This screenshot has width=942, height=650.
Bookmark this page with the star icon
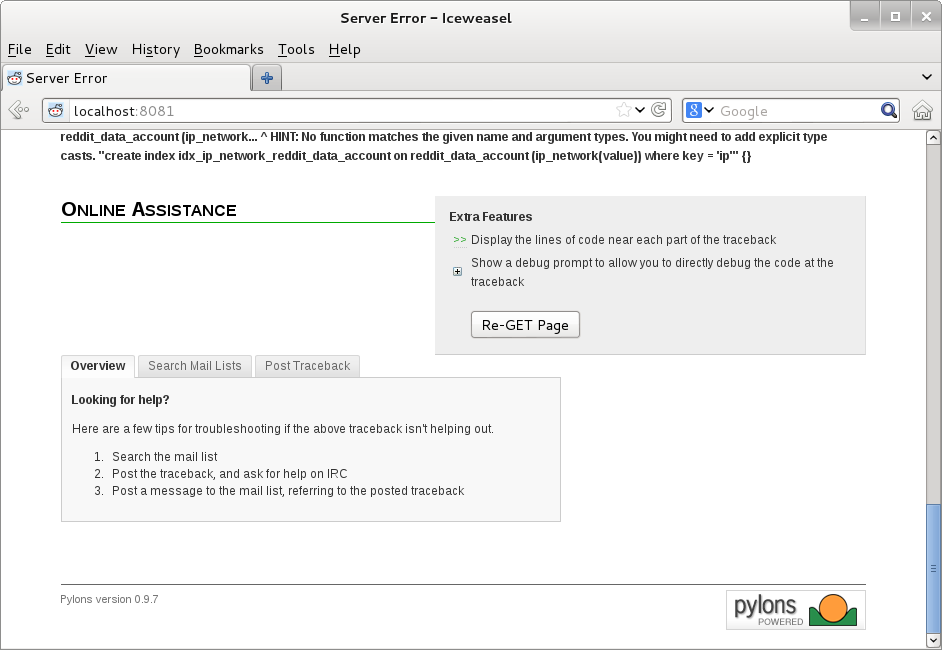624,111
